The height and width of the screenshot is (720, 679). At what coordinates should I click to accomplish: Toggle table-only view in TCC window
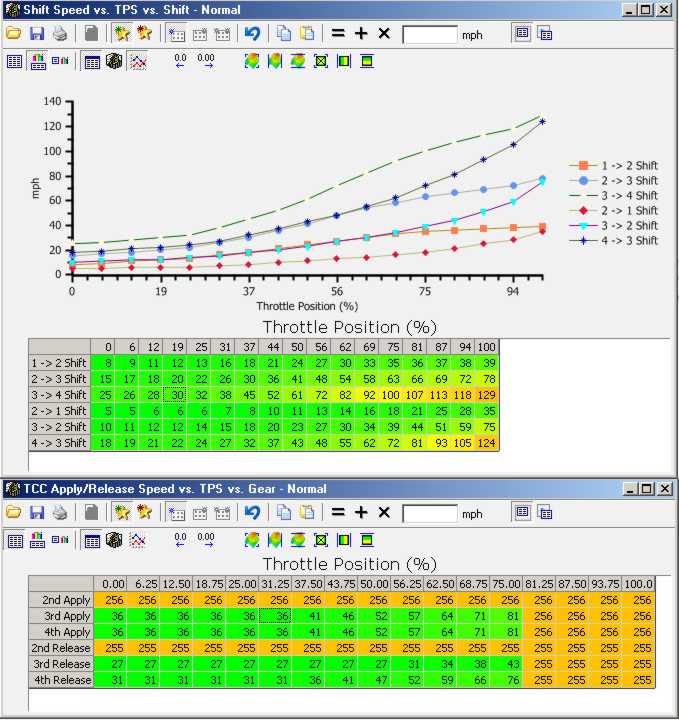coord(14,540)
